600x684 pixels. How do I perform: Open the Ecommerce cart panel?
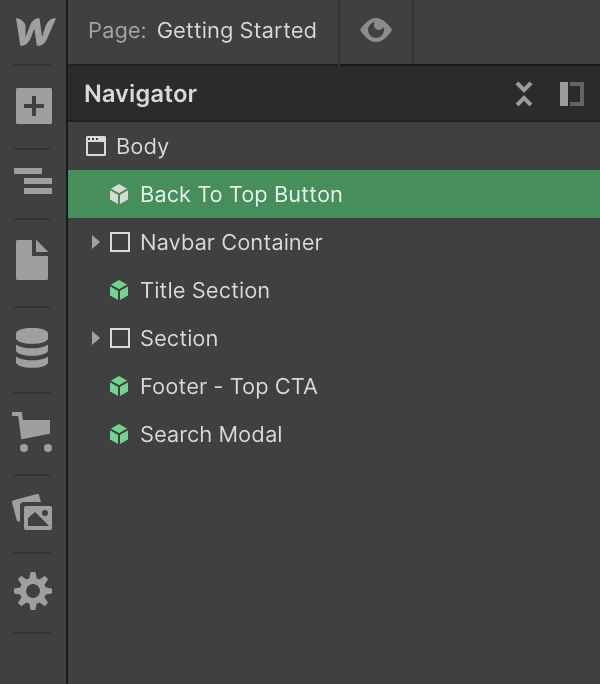point(33,430)
